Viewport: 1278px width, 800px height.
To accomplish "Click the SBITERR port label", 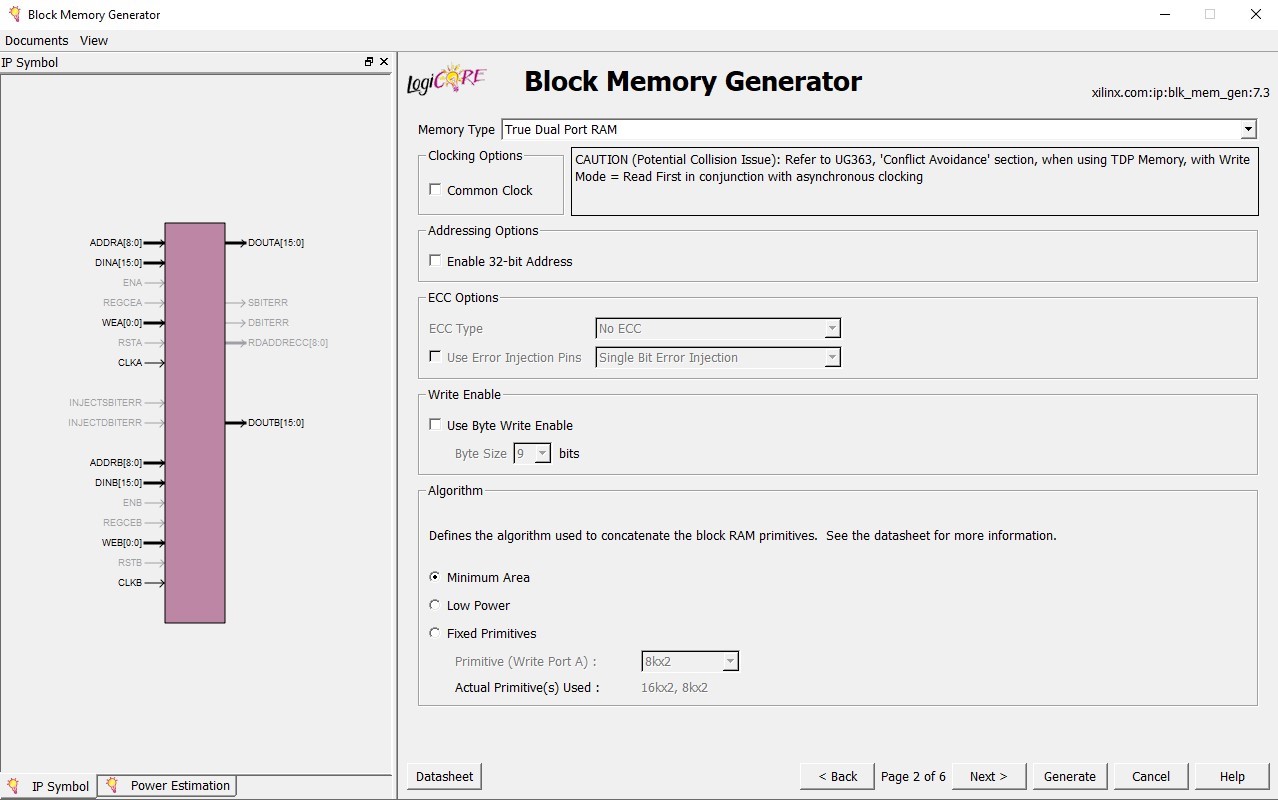I will [268, 303].
